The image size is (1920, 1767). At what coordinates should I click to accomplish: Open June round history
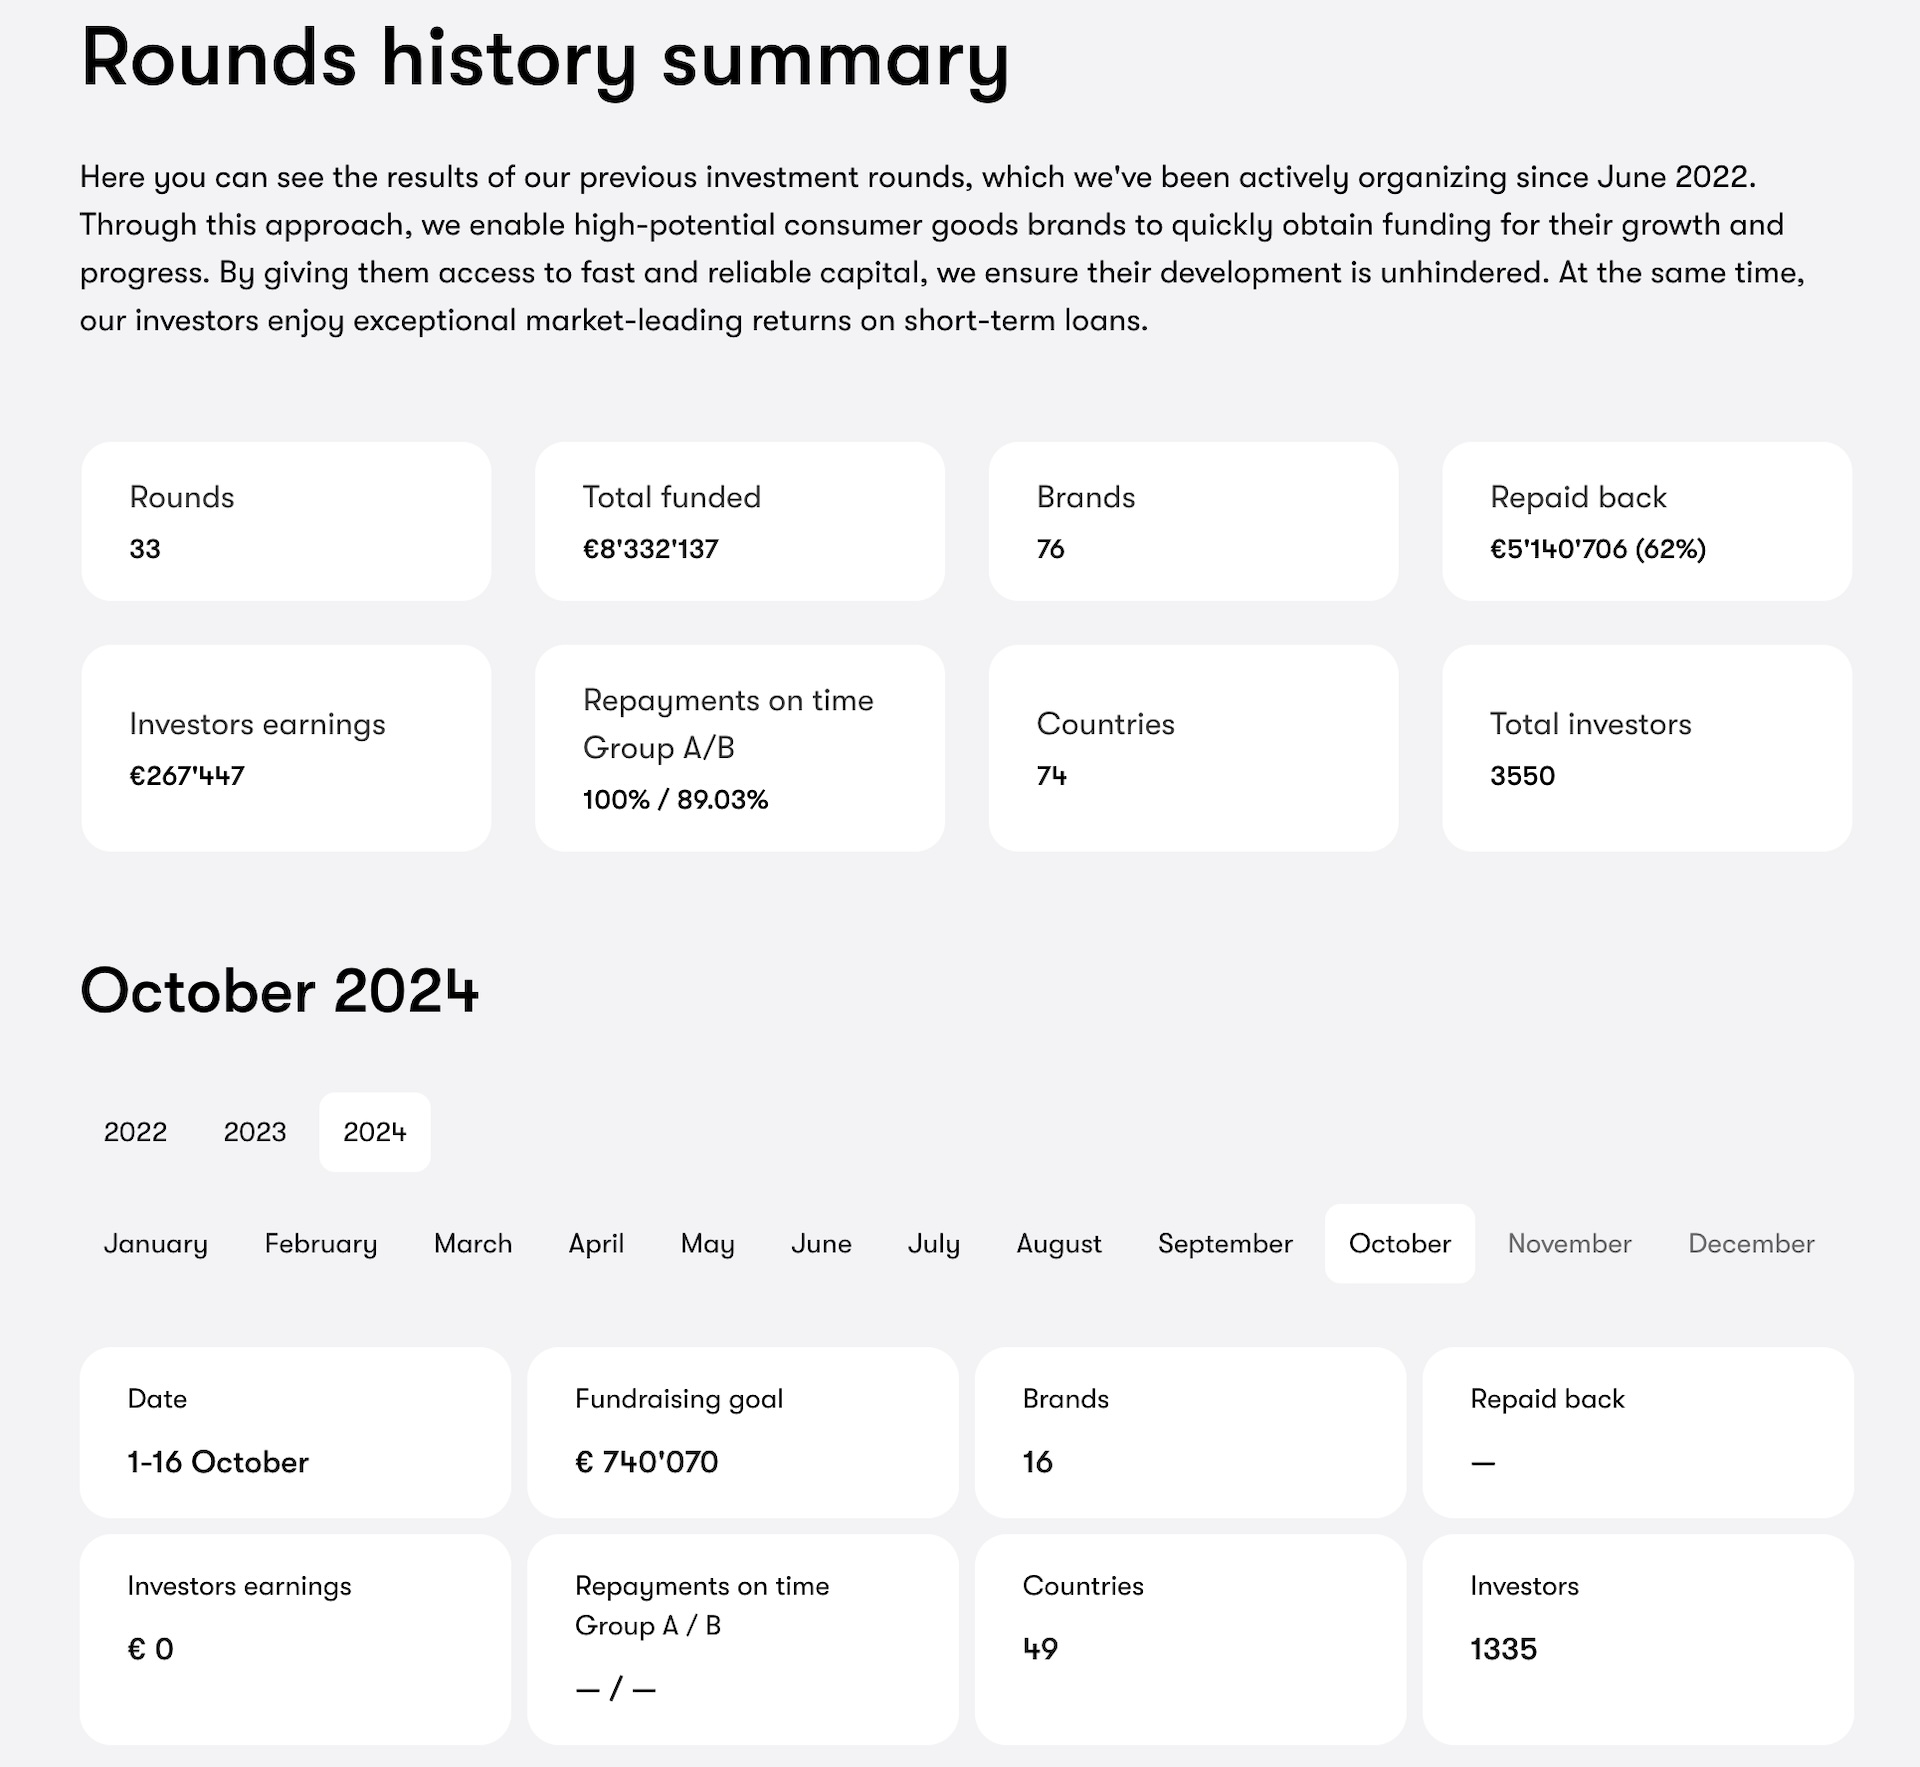click(x=821, y=1243)
